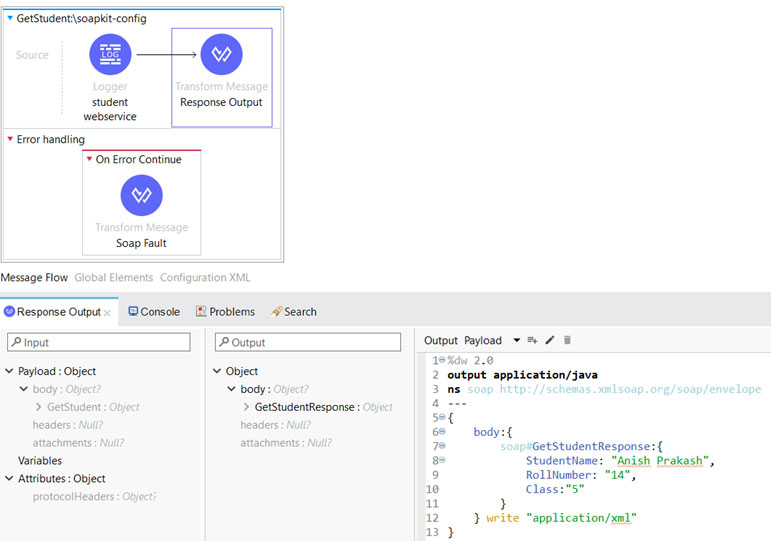Image resolution: width=771 pixels, height=541 pixels.
Task: Click write "application/xml" in code
Action: pyautogui.click(x=561, y=517)
